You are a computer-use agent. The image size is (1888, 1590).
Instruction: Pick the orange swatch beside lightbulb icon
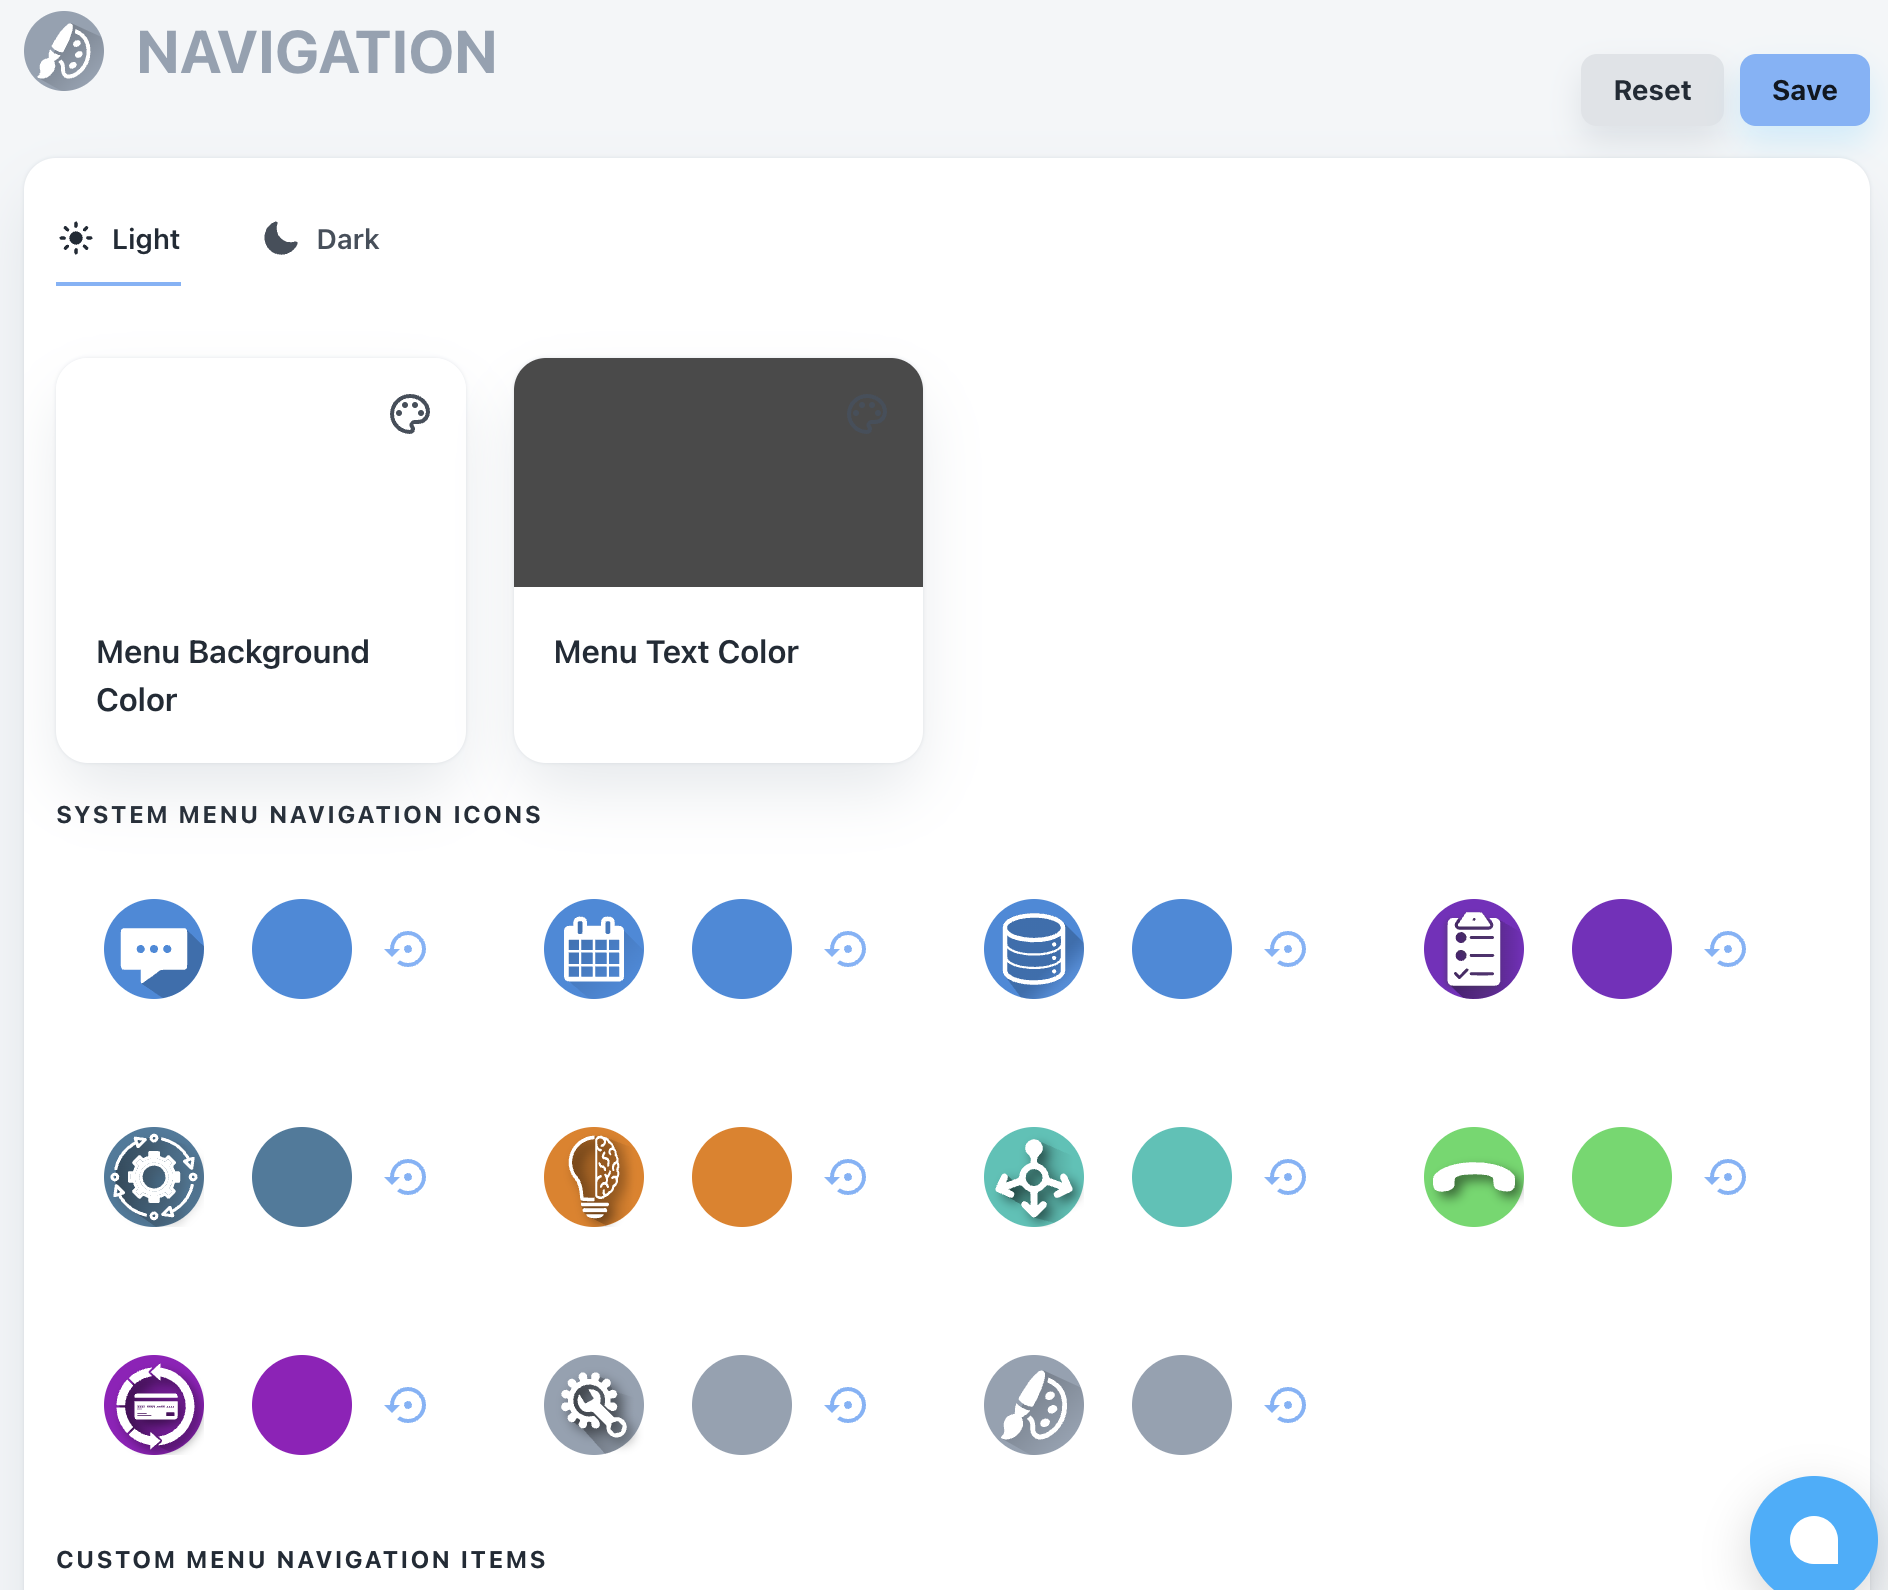coord(742,1177)
